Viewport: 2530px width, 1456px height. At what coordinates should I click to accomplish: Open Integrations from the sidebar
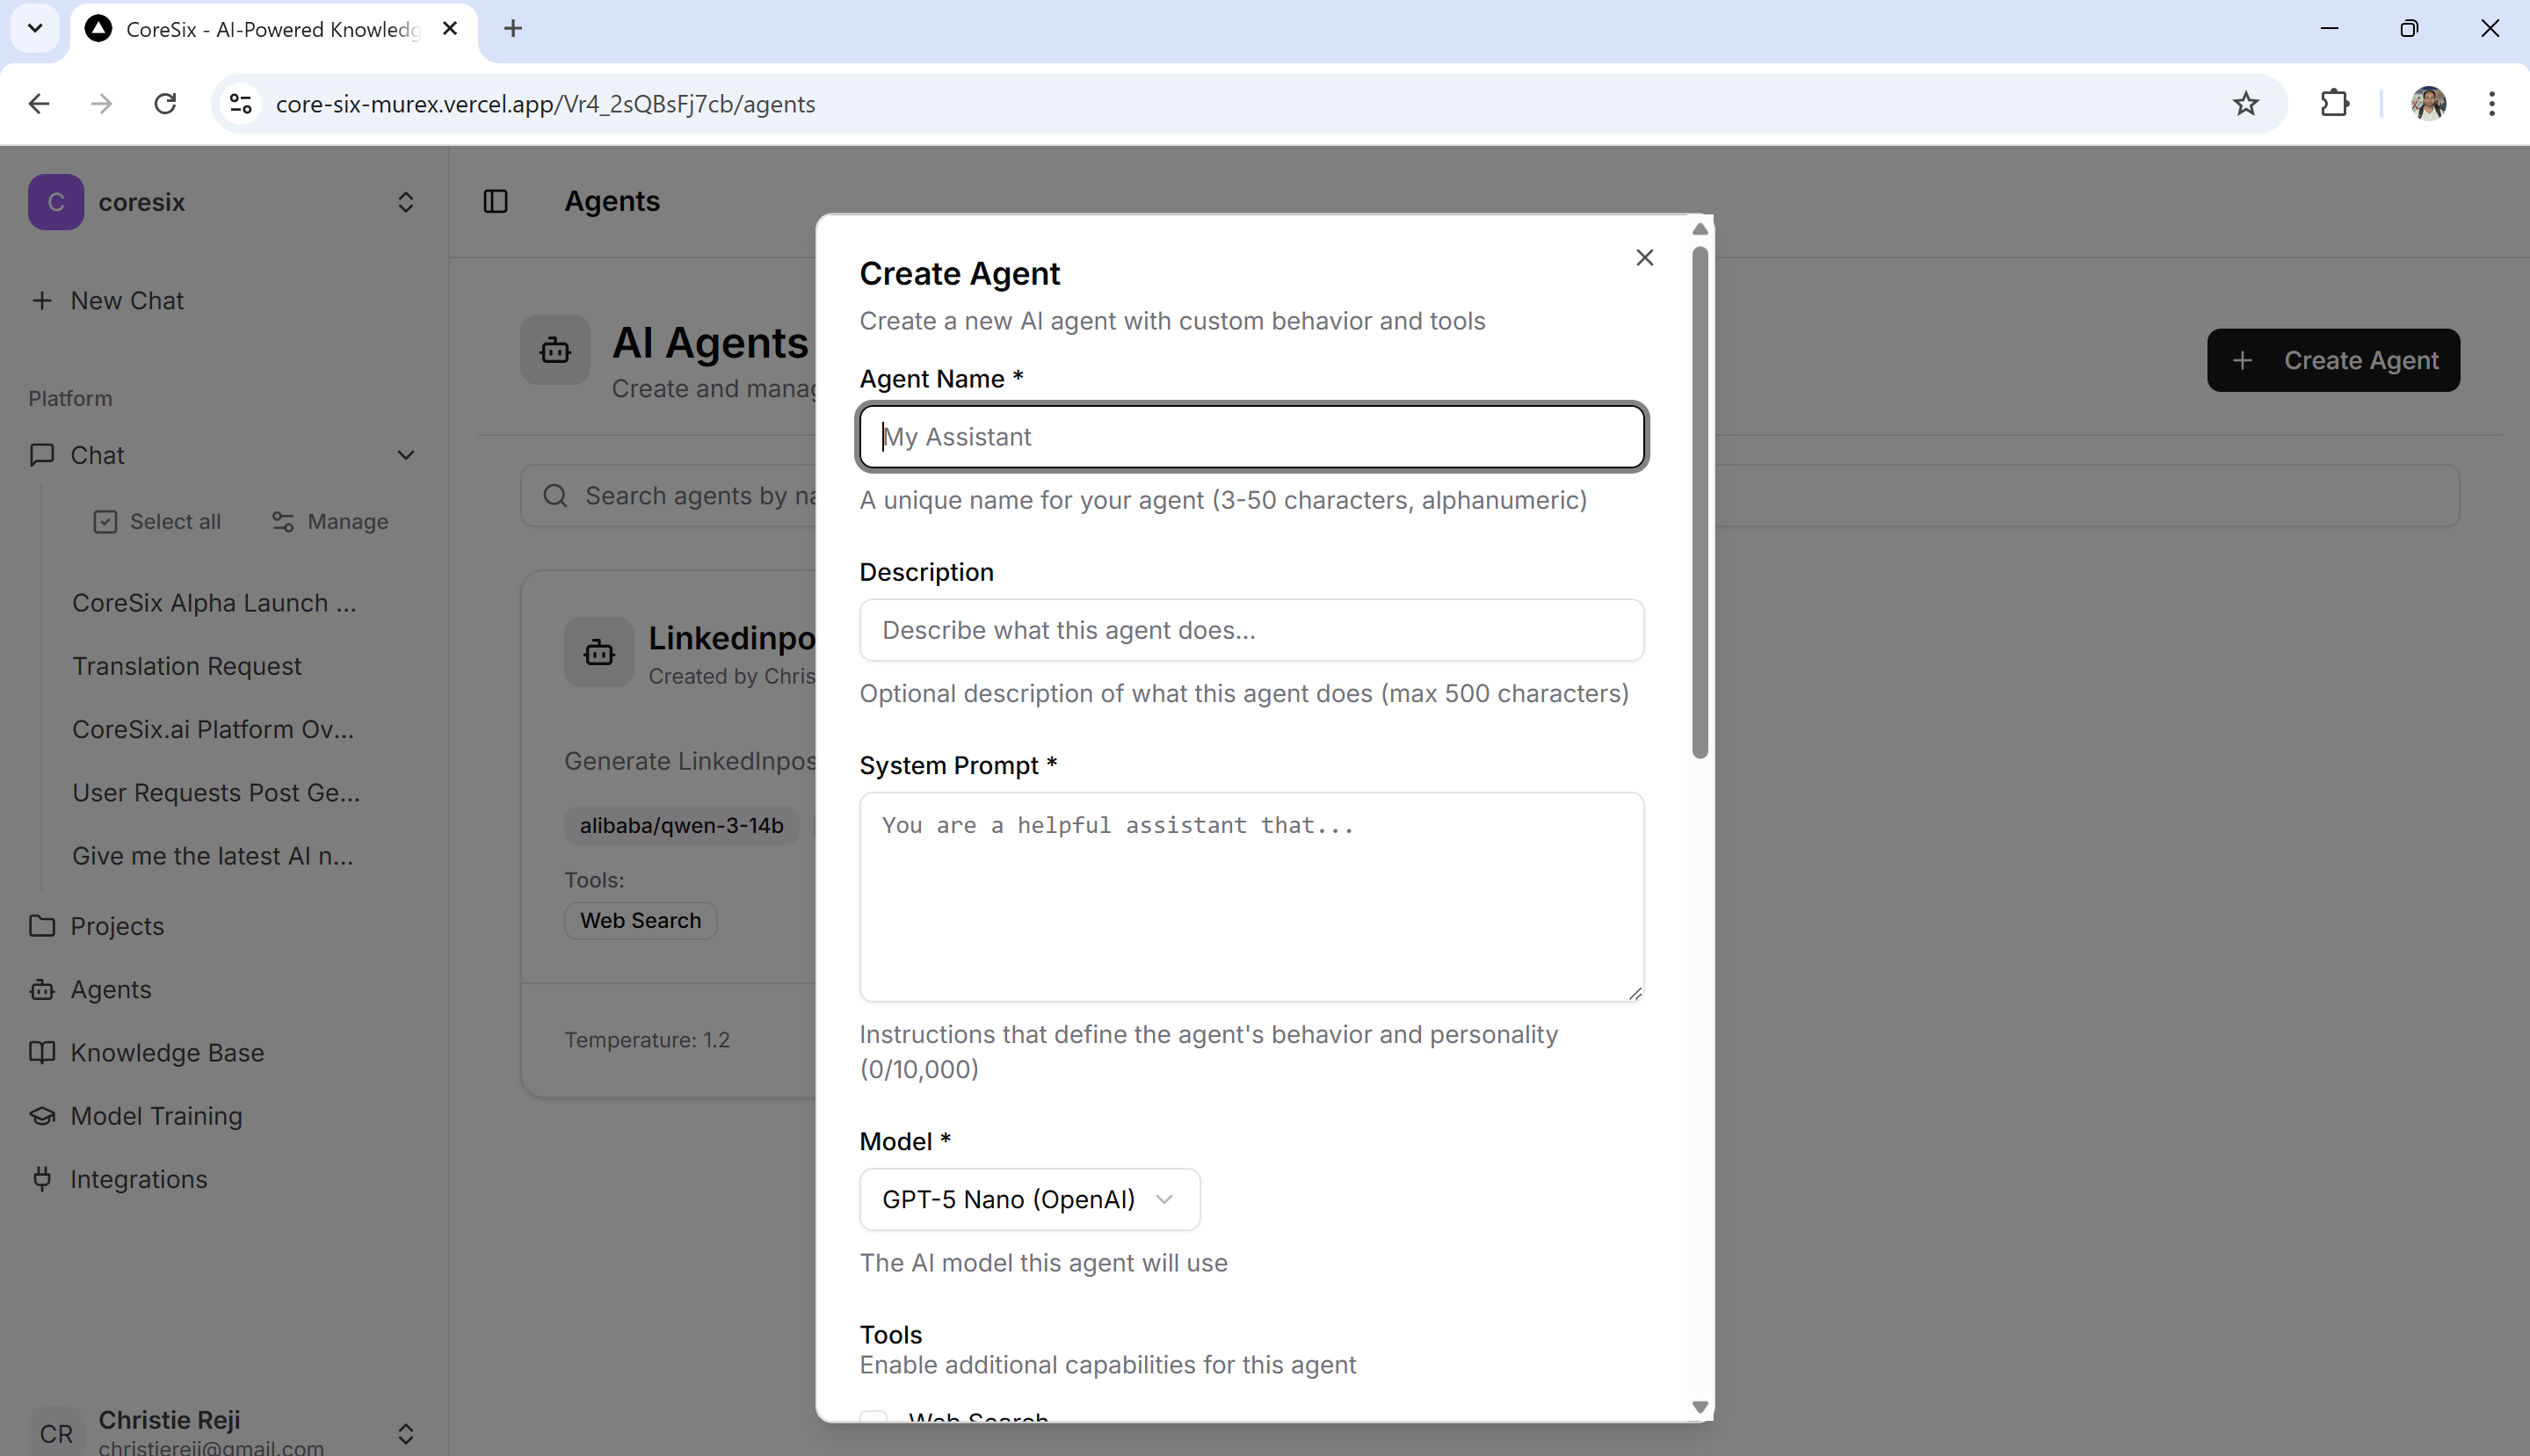138,1179
